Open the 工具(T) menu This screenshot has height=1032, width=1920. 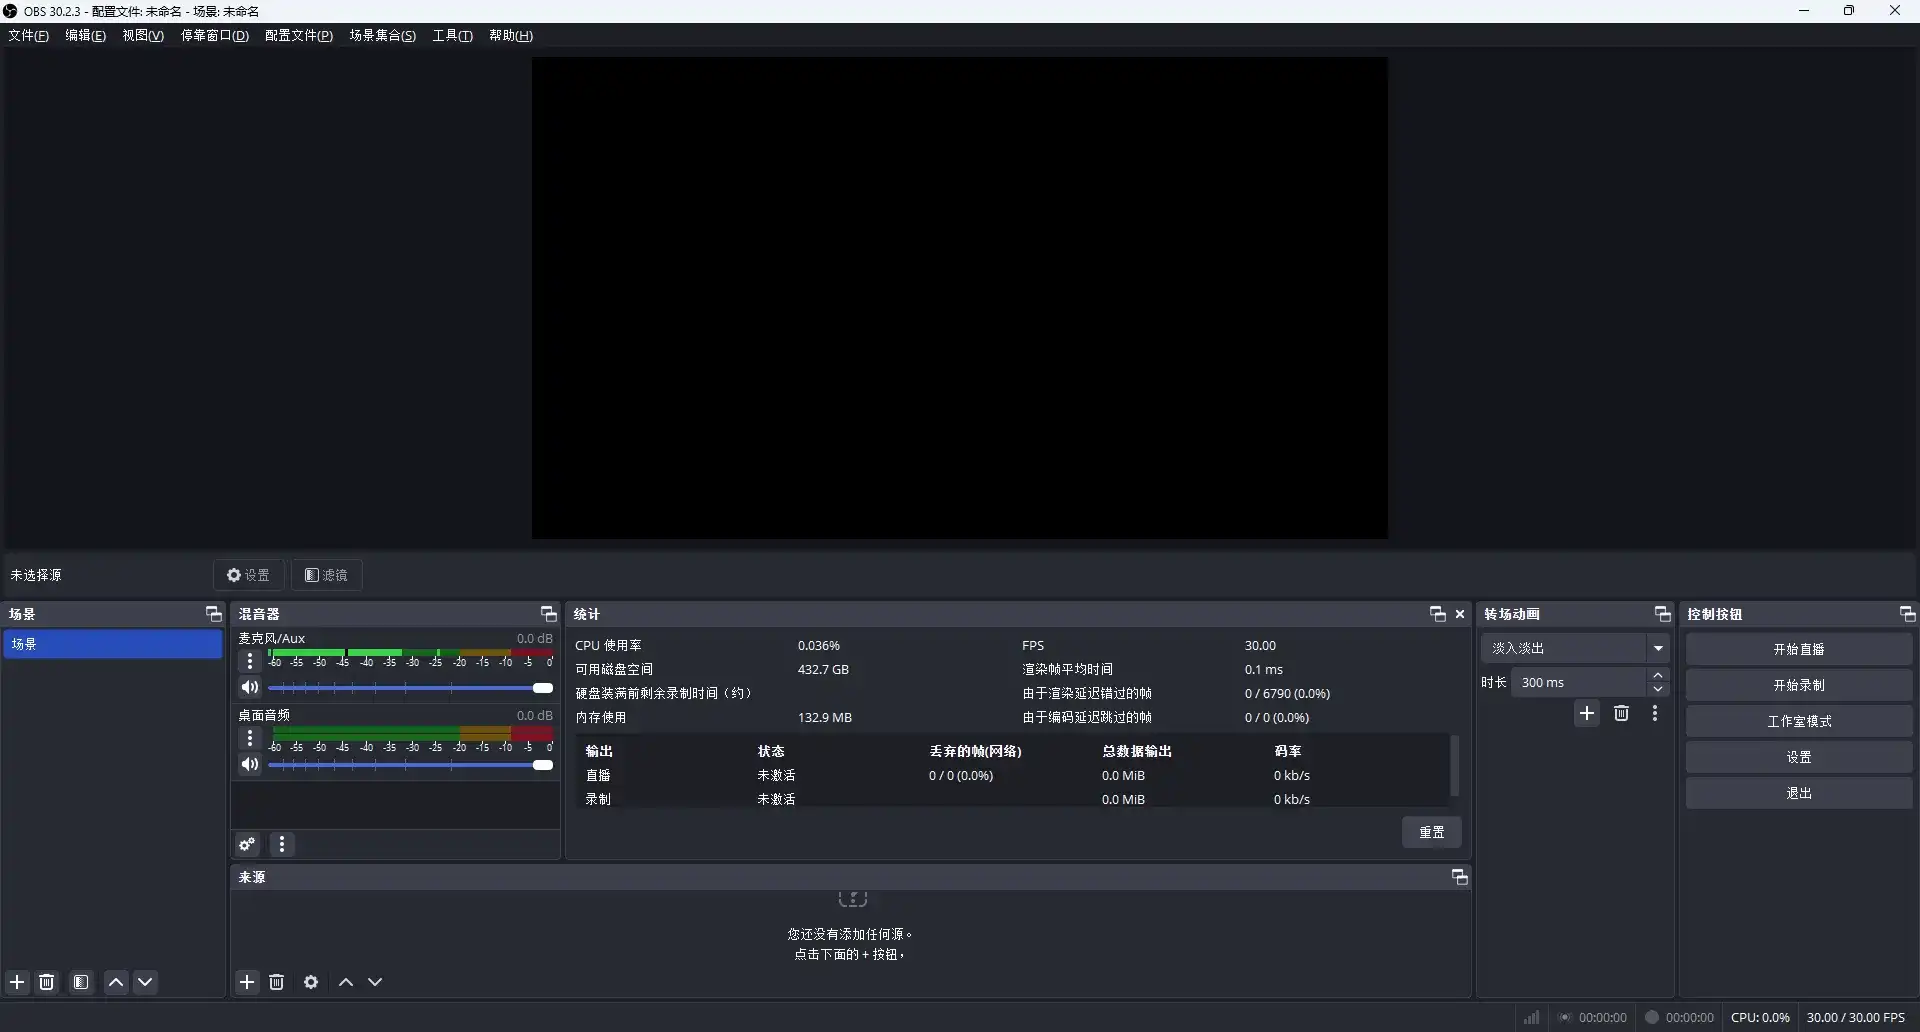452,36
